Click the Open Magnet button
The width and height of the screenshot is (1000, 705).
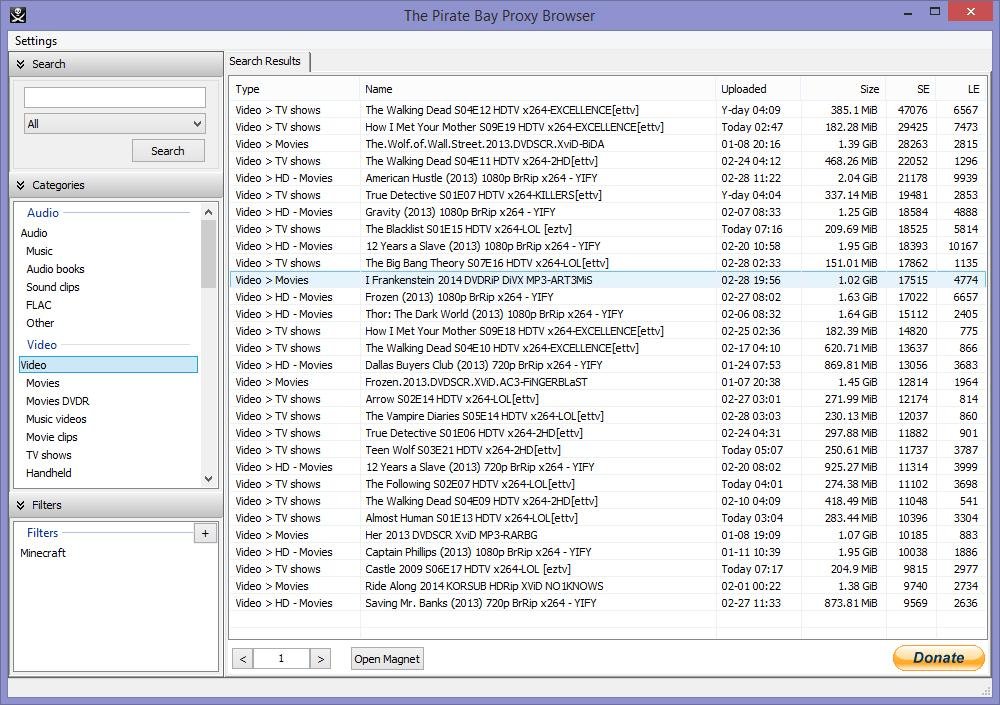tap(387, 658)
